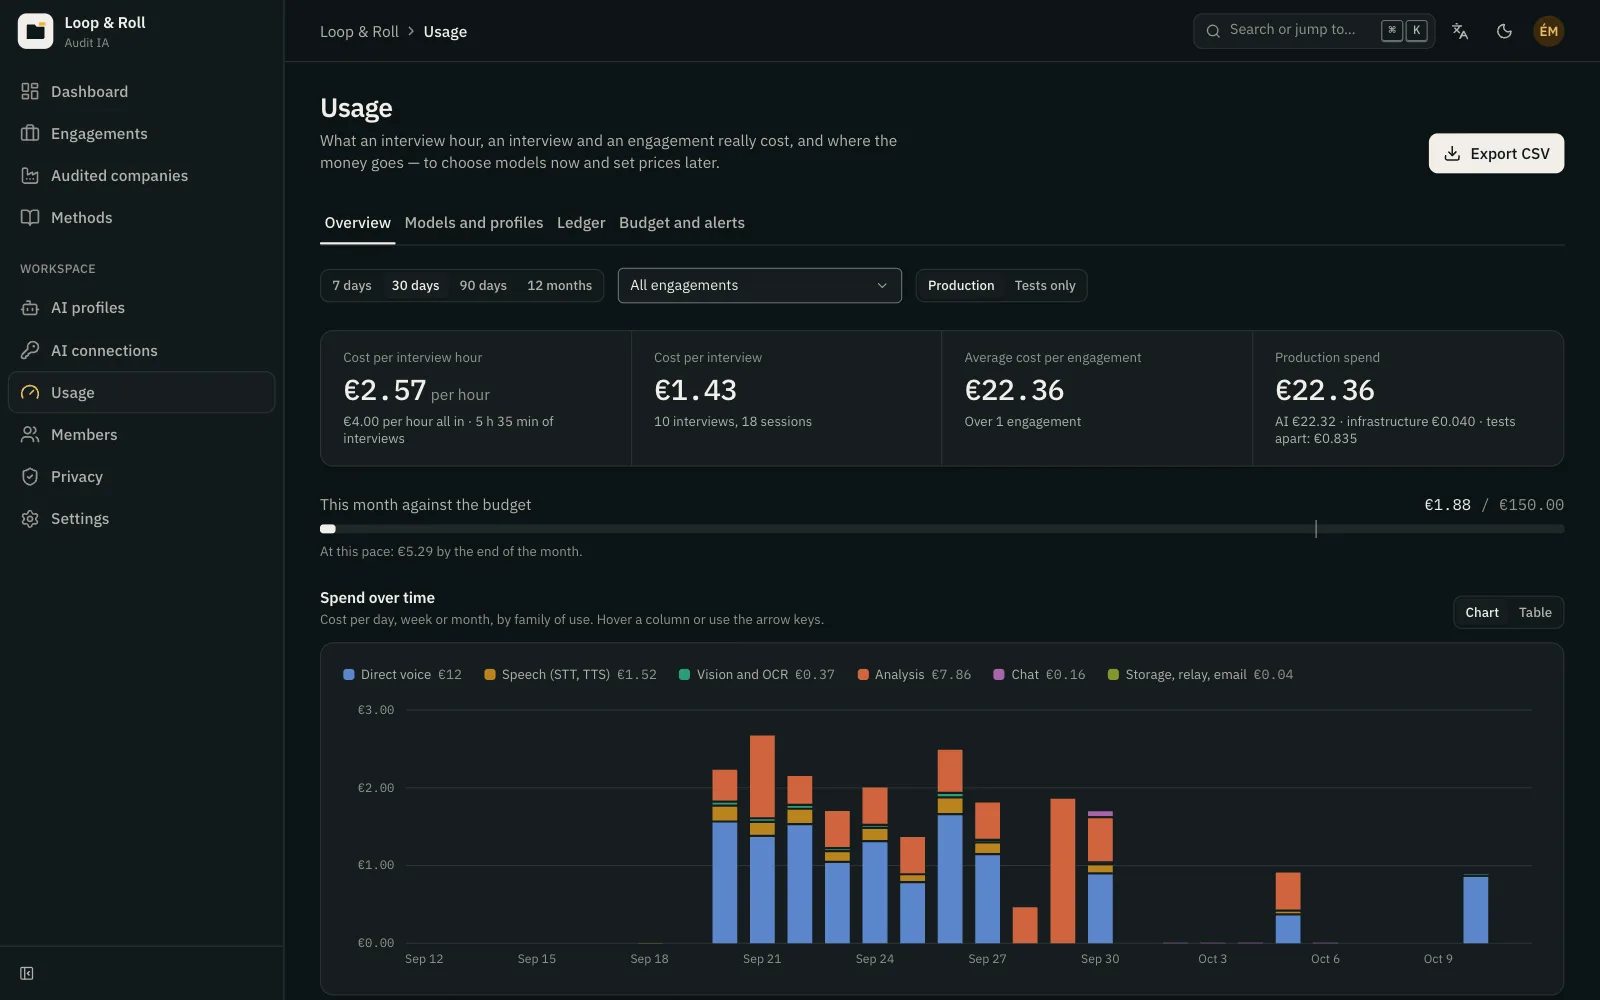Viewport: 1600px width, 1000px height.
Task: Toggle Vision and OCR legend entry
Action: pyautogui.click(x=756, y=675)
